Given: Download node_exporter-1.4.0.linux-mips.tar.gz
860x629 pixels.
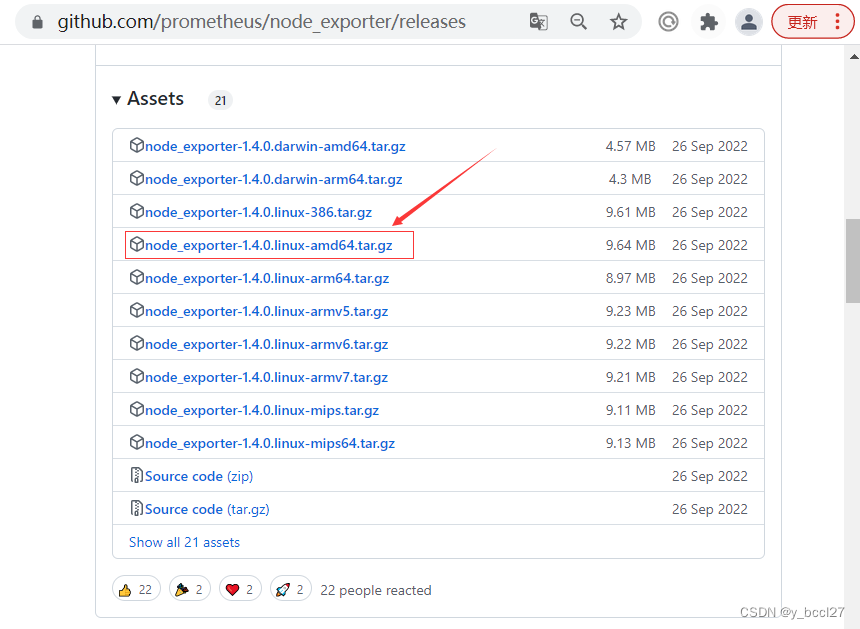Looking at the screenshot, I should pyautogui.click(x=262, y=410).
